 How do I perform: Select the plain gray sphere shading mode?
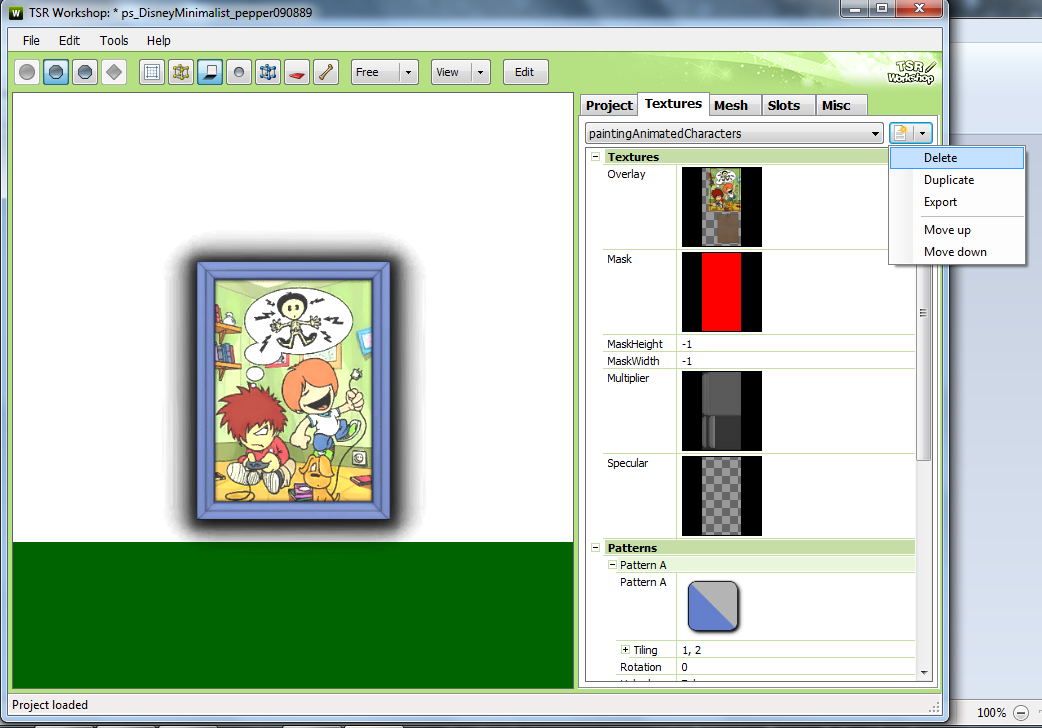click(27, 72)
